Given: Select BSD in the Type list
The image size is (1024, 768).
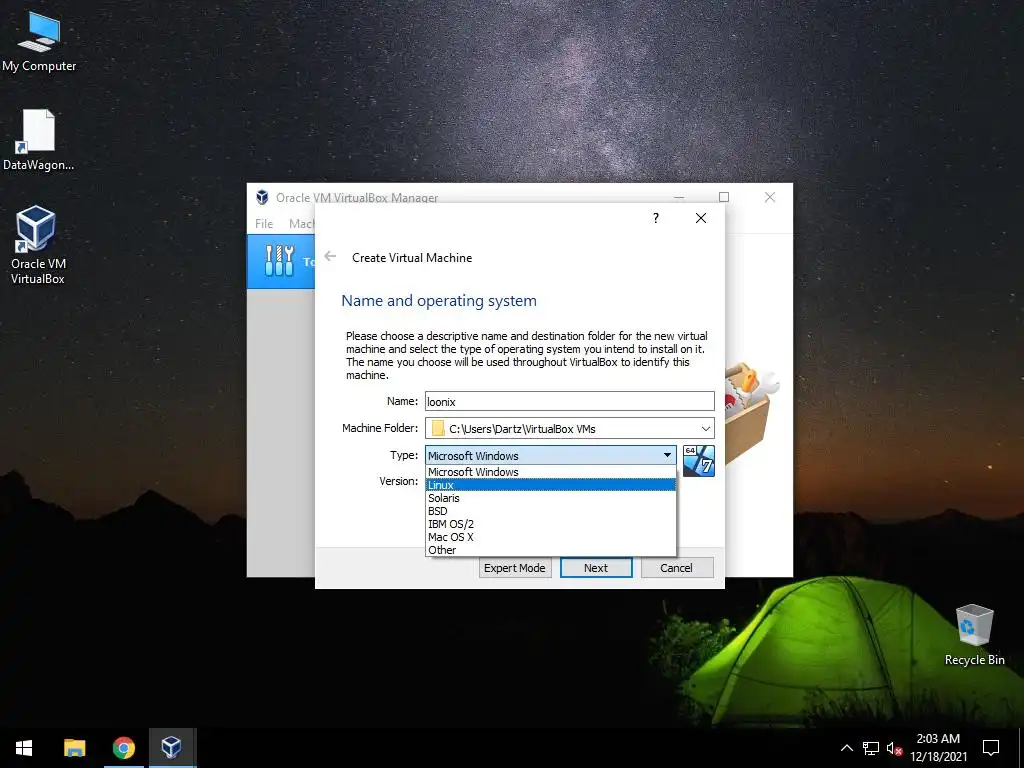Looking at the screenshot, I should pos(551,511).
